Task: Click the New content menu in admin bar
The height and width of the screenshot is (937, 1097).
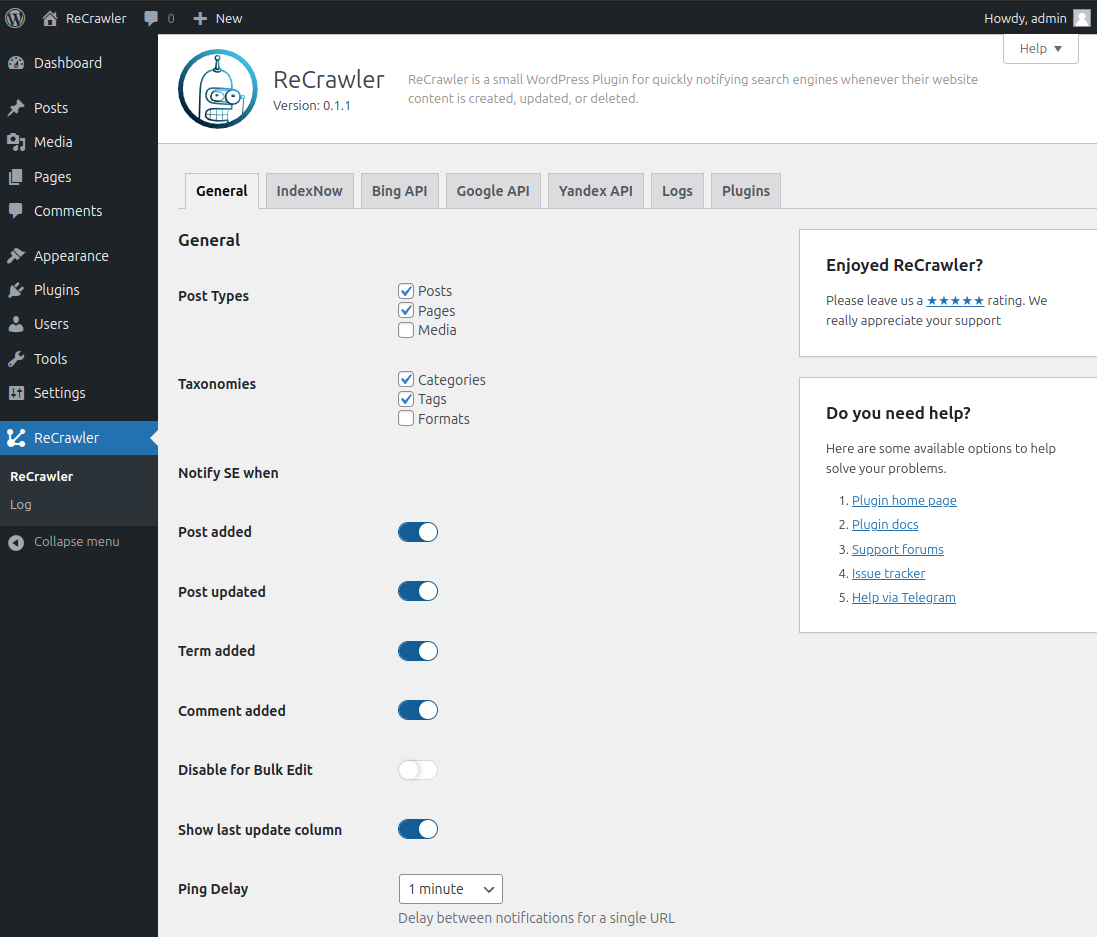Action: [x=218, y=18]
